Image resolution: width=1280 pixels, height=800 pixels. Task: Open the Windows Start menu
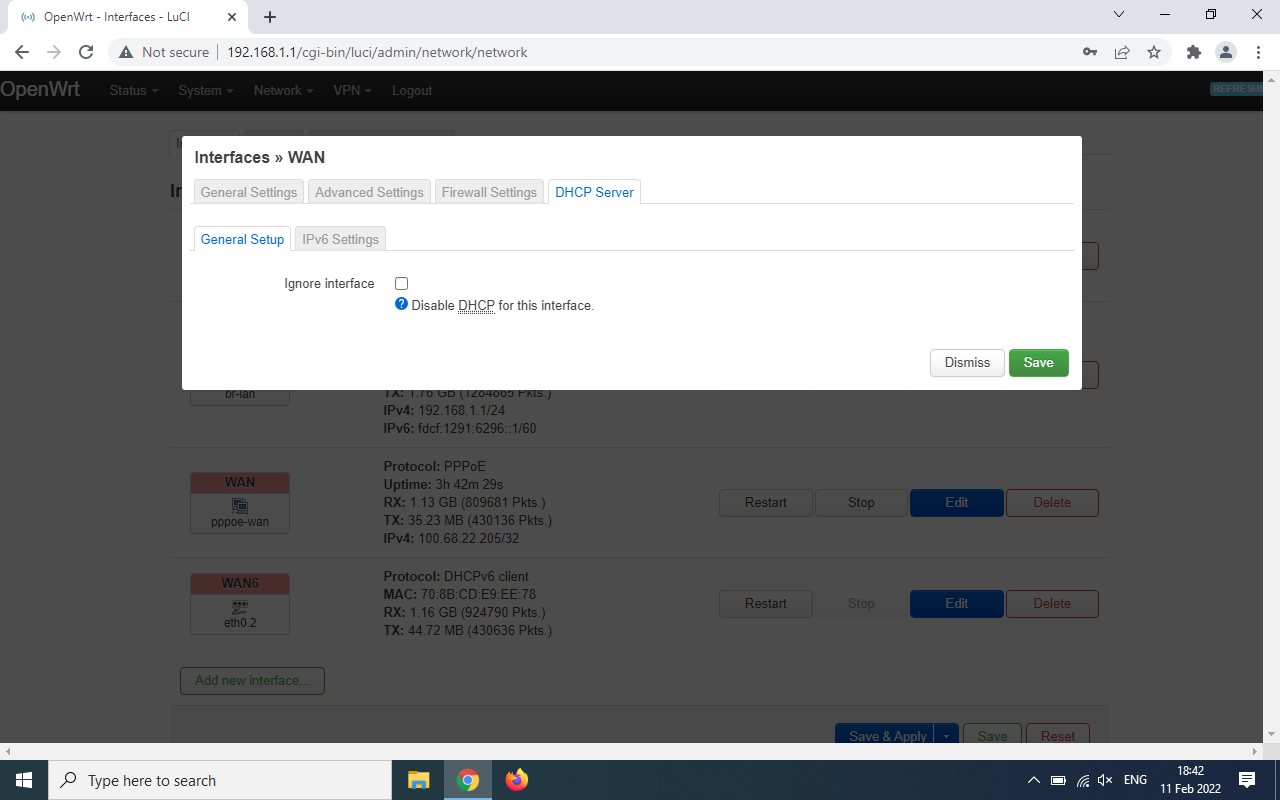pos(24,780)
